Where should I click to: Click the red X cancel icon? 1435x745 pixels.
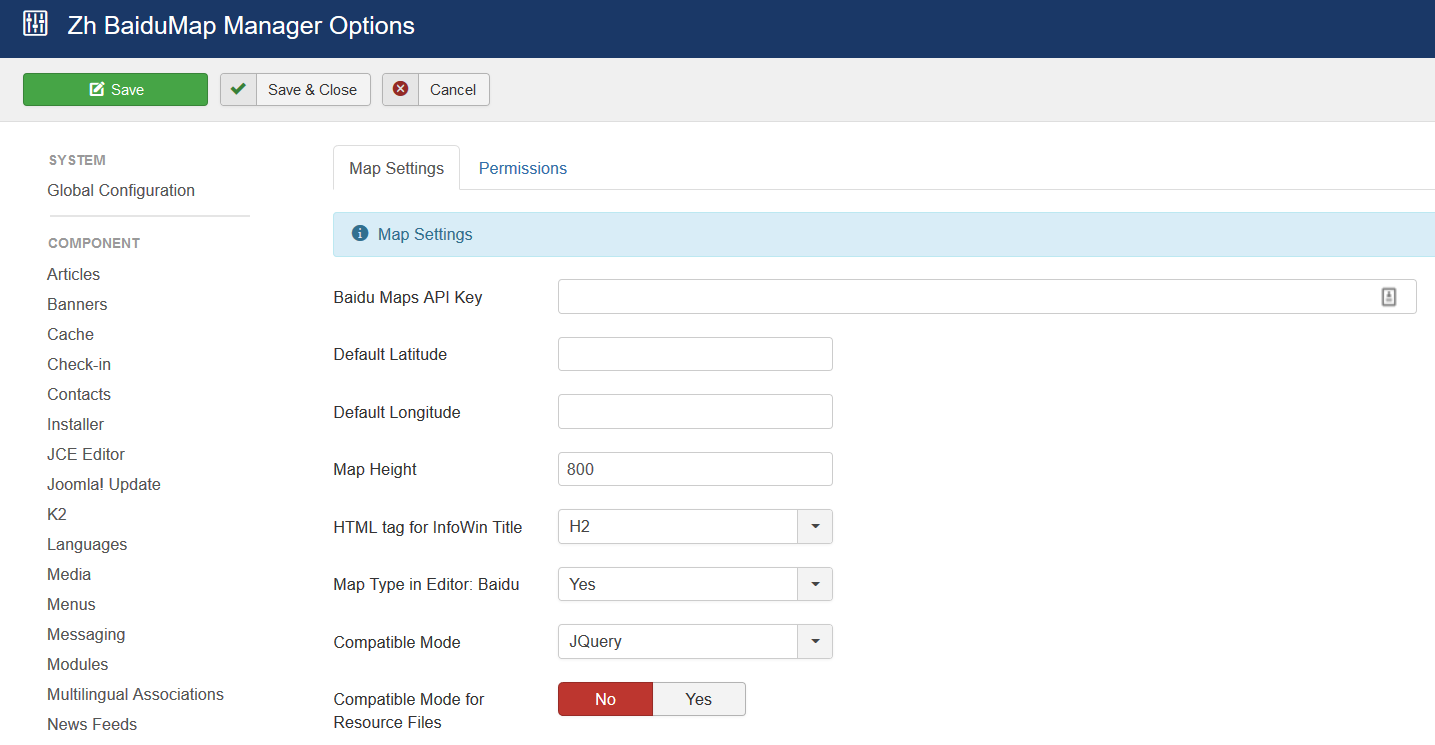coord(400,89)
